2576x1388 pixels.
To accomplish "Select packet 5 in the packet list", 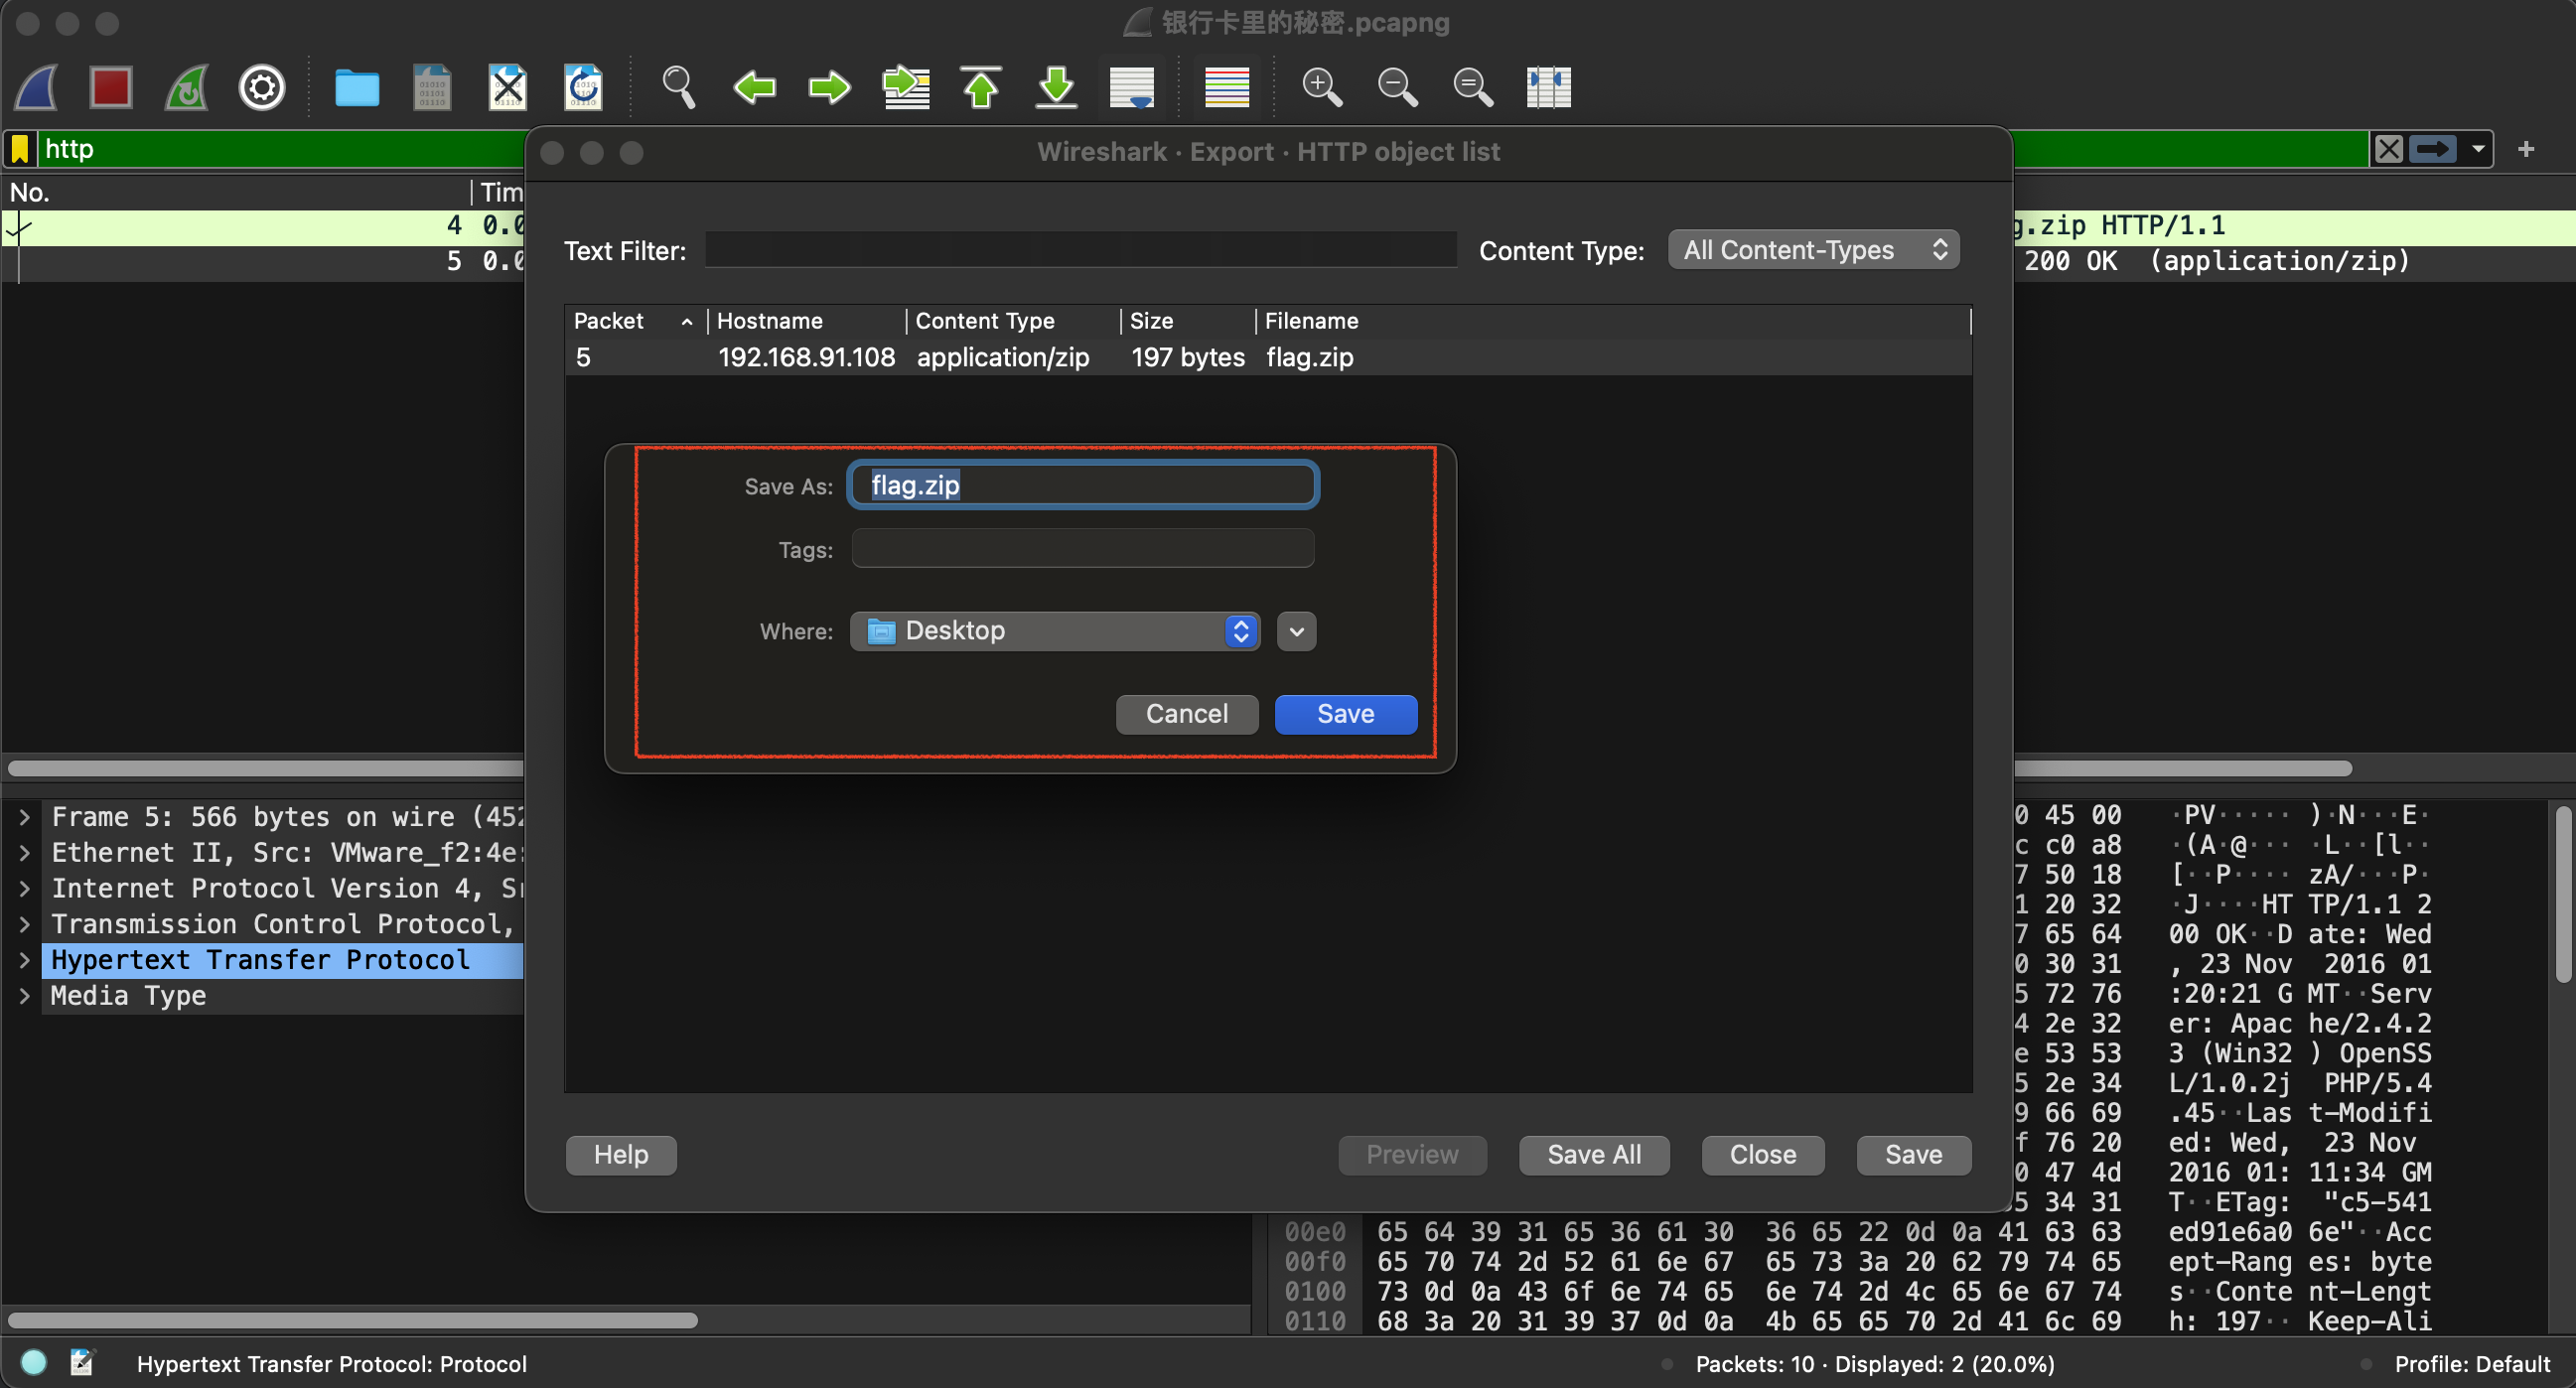I will coord(264,262).
